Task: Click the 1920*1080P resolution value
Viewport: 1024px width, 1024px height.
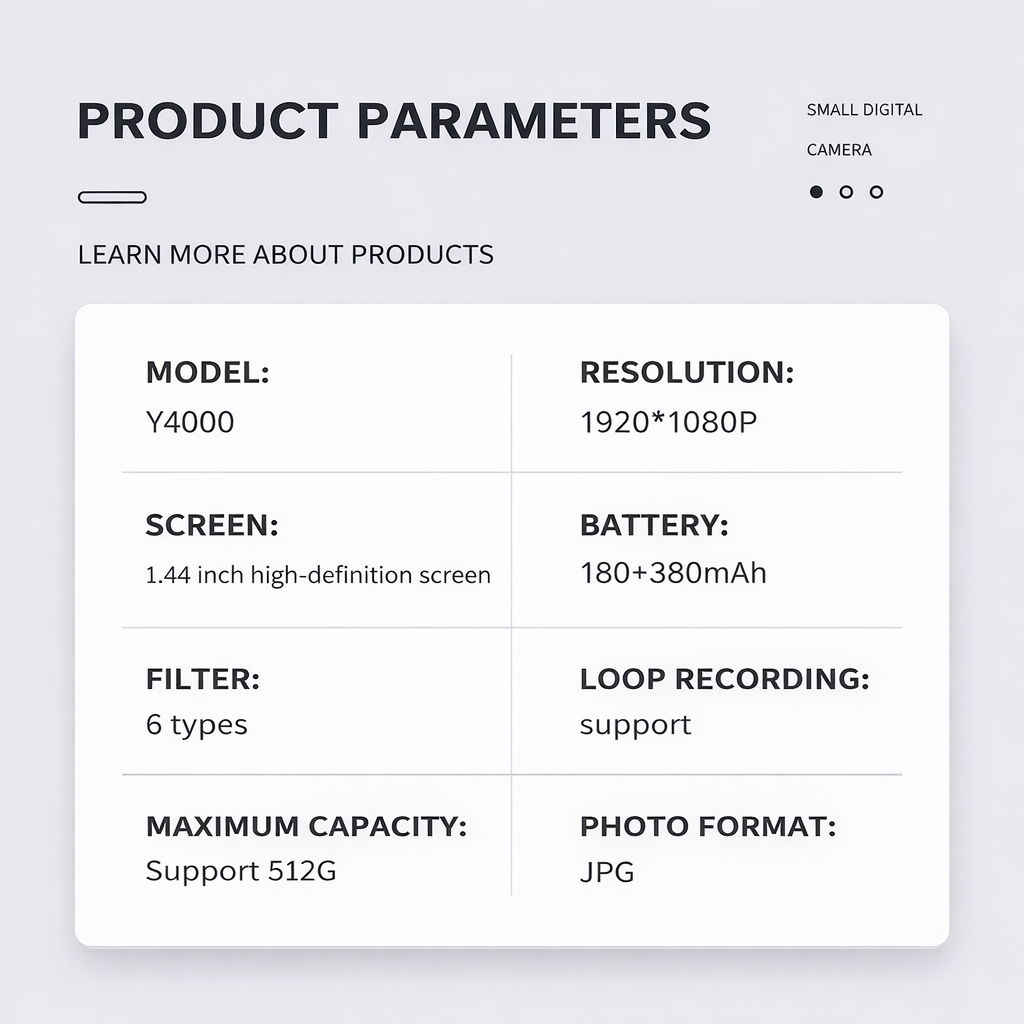Action: coord(668,422)
